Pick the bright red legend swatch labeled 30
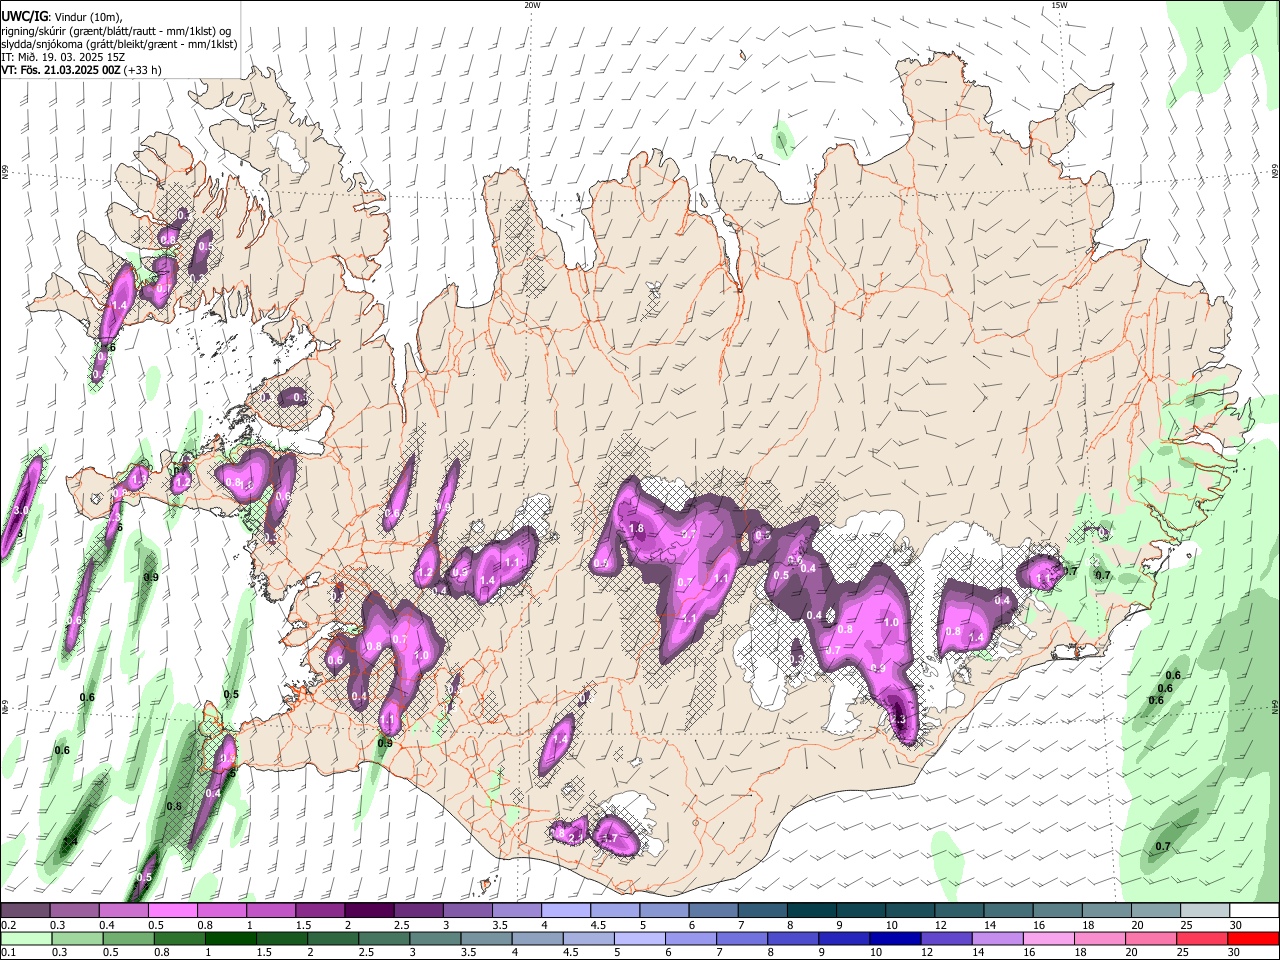The height and width of the screenshot is (960, 1280). click(x=1253, y=938)
